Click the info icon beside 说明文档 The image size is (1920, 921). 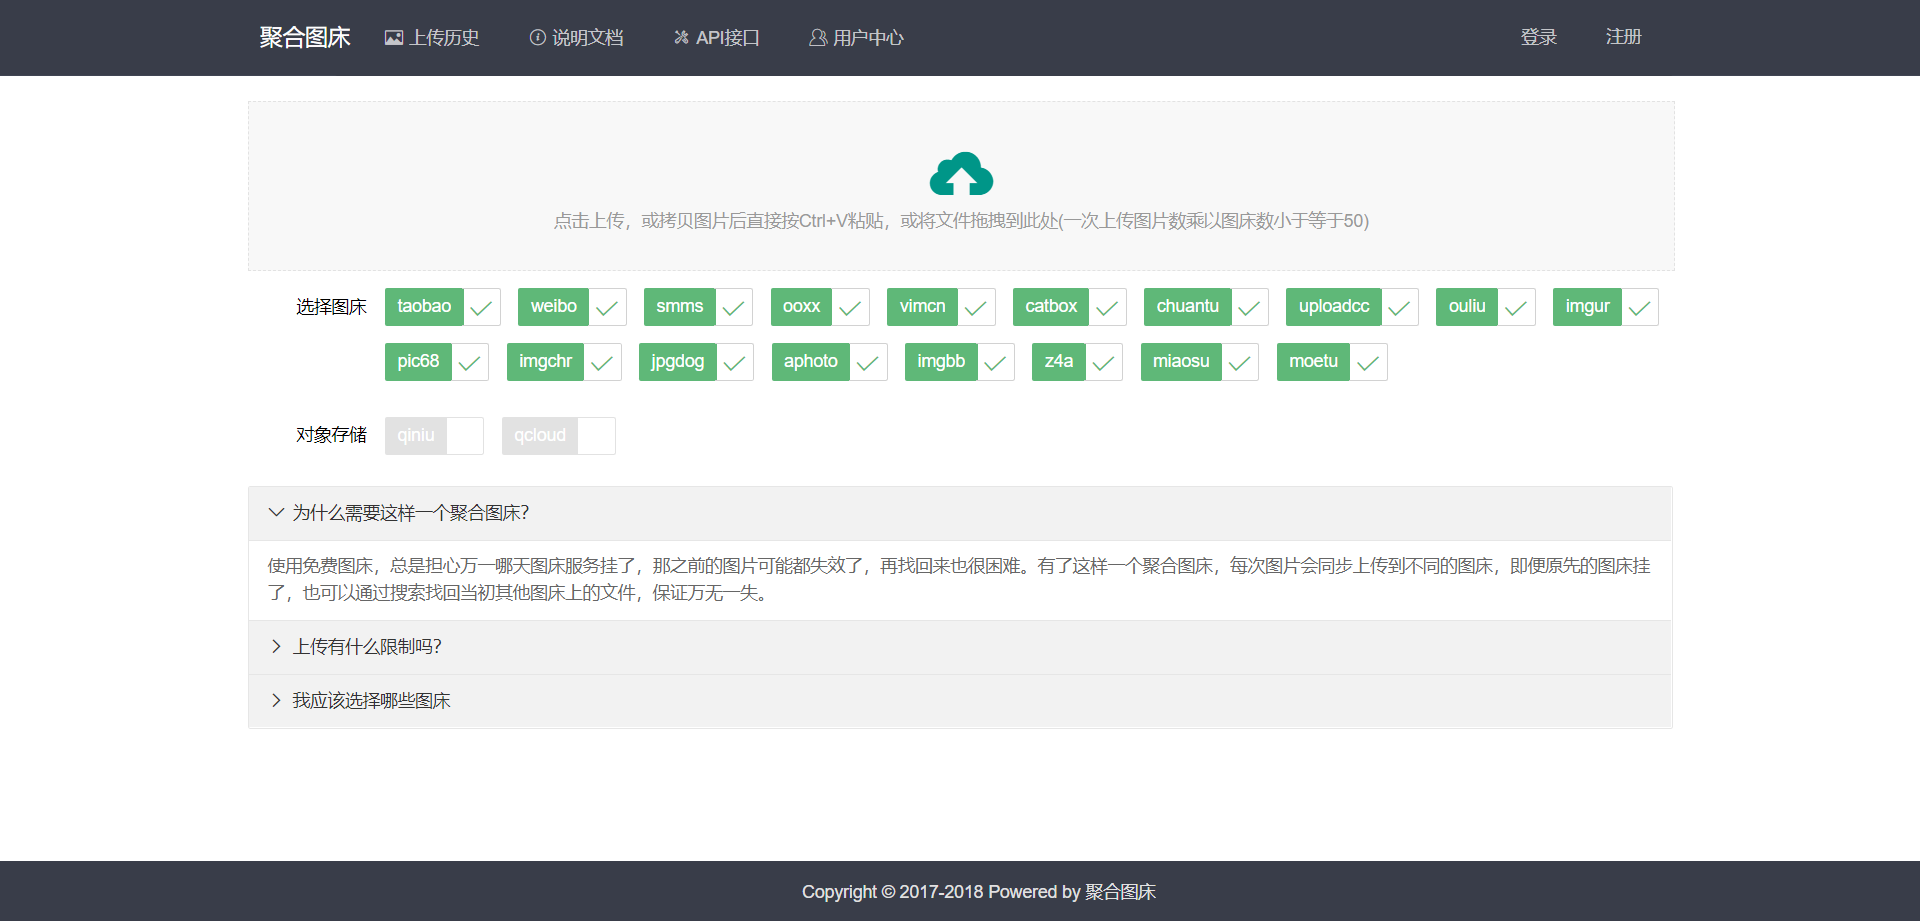(538, 38)
